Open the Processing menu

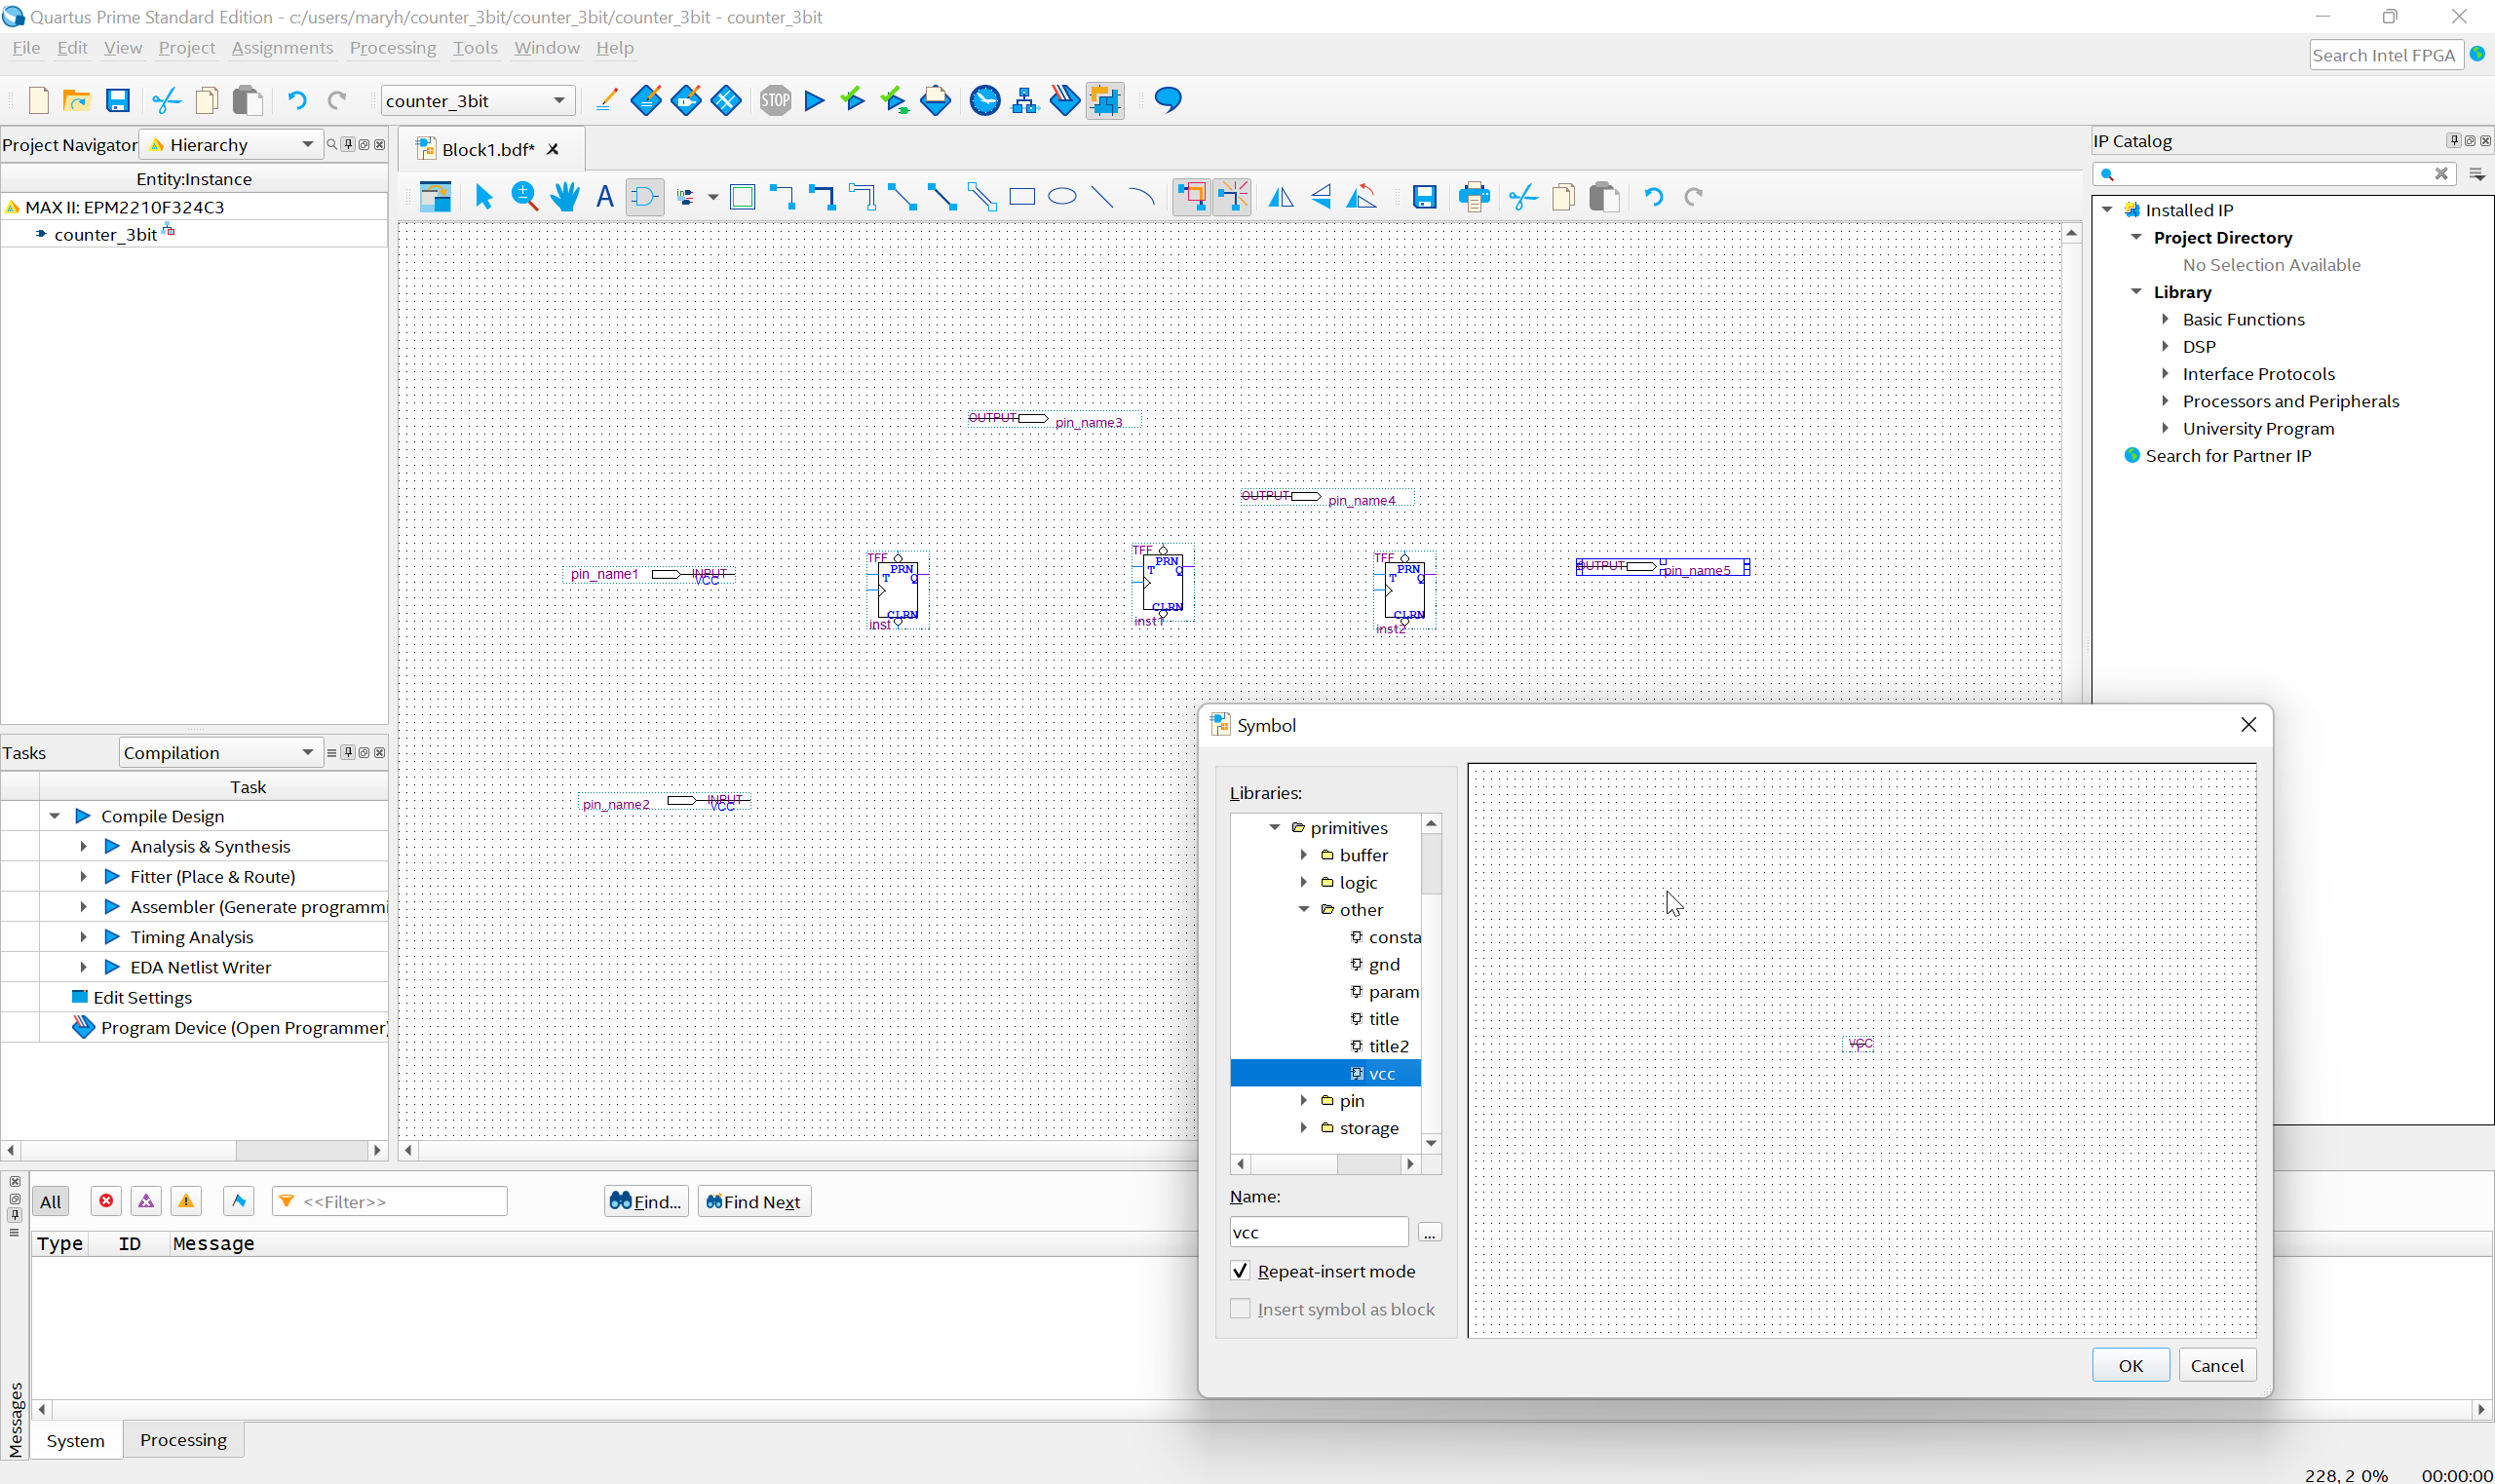click(x=392, y=48)
